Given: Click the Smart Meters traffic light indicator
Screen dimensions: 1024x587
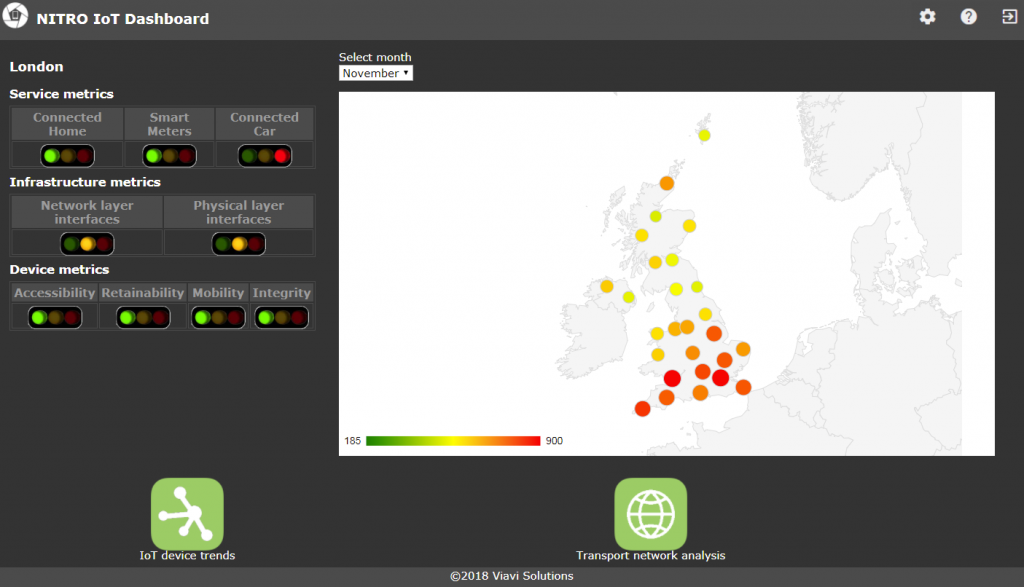Looking at the screenshot, I should (x=169, y=156).
